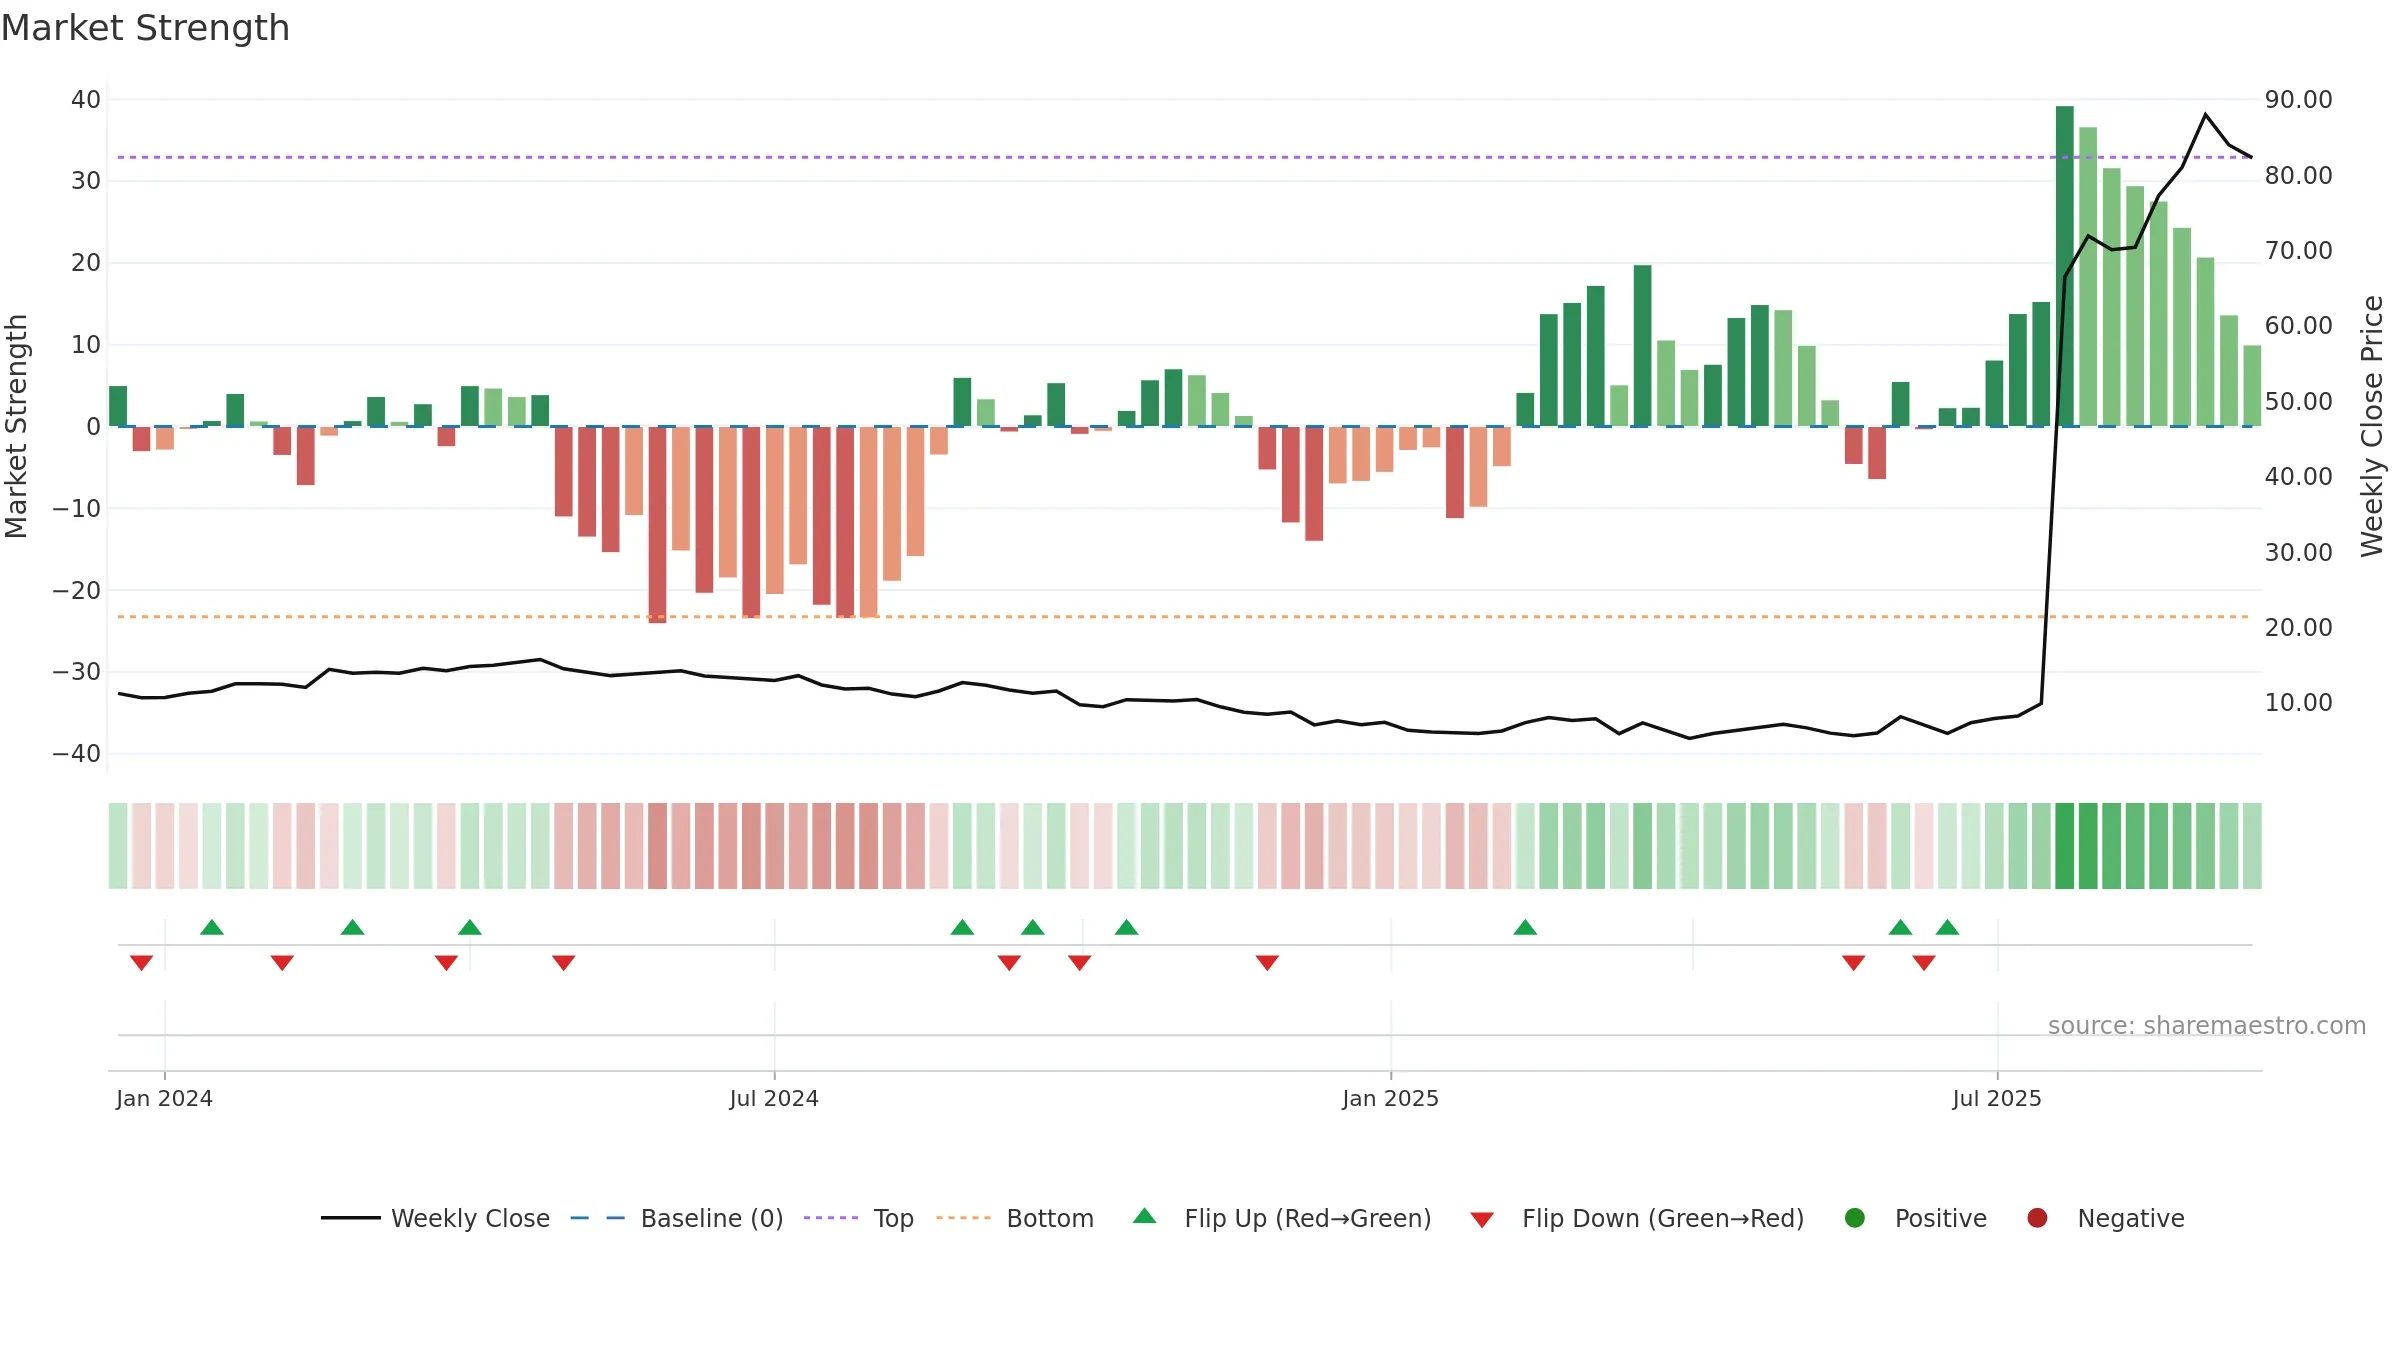
Task: Click the black Weekly Close line legend sample
Action: point(351,1218)
